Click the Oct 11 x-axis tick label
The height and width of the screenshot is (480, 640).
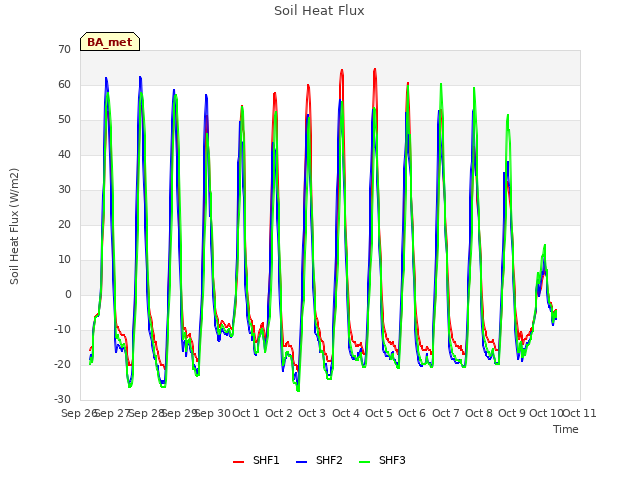point(580,413)
